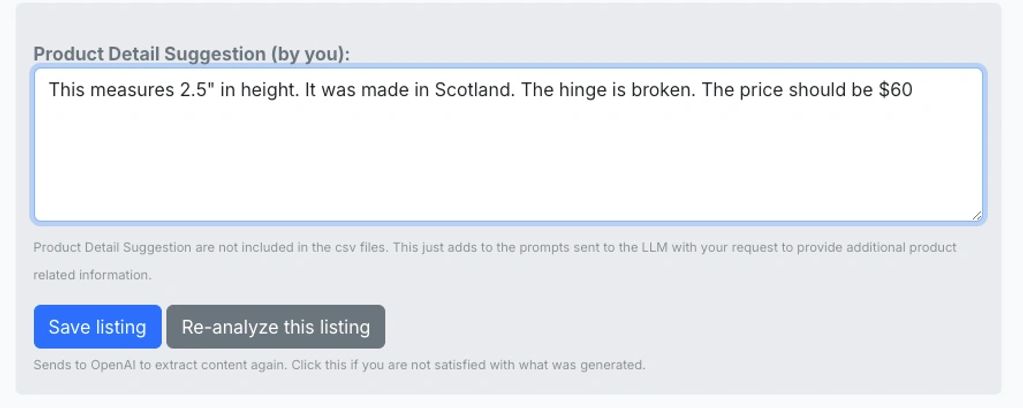Click at the start of "This measures"

click(x=49, y=89)
